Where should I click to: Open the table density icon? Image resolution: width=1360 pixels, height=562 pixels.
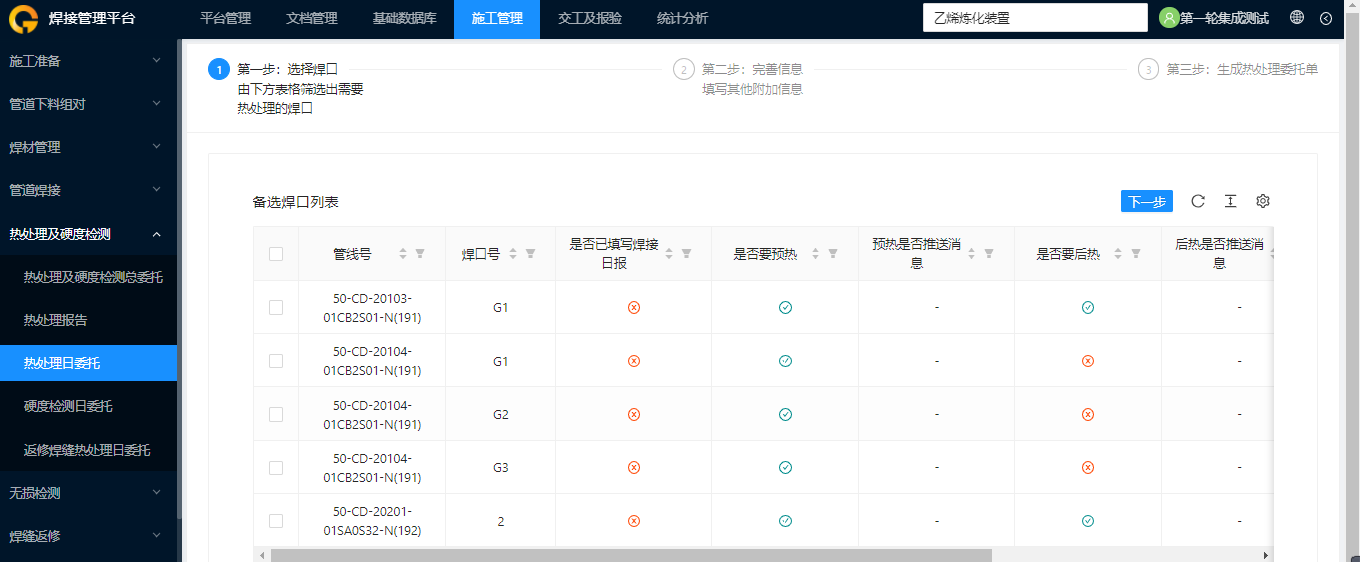click(1230, 201)
